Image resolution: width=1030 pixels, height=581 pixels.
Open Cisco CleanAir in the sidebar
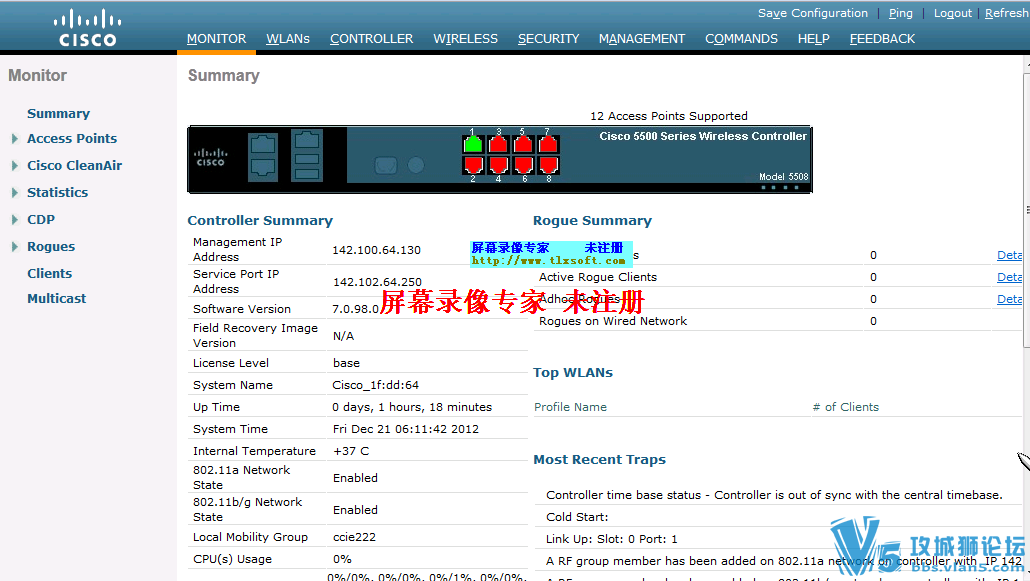click(x=74, y=166)
